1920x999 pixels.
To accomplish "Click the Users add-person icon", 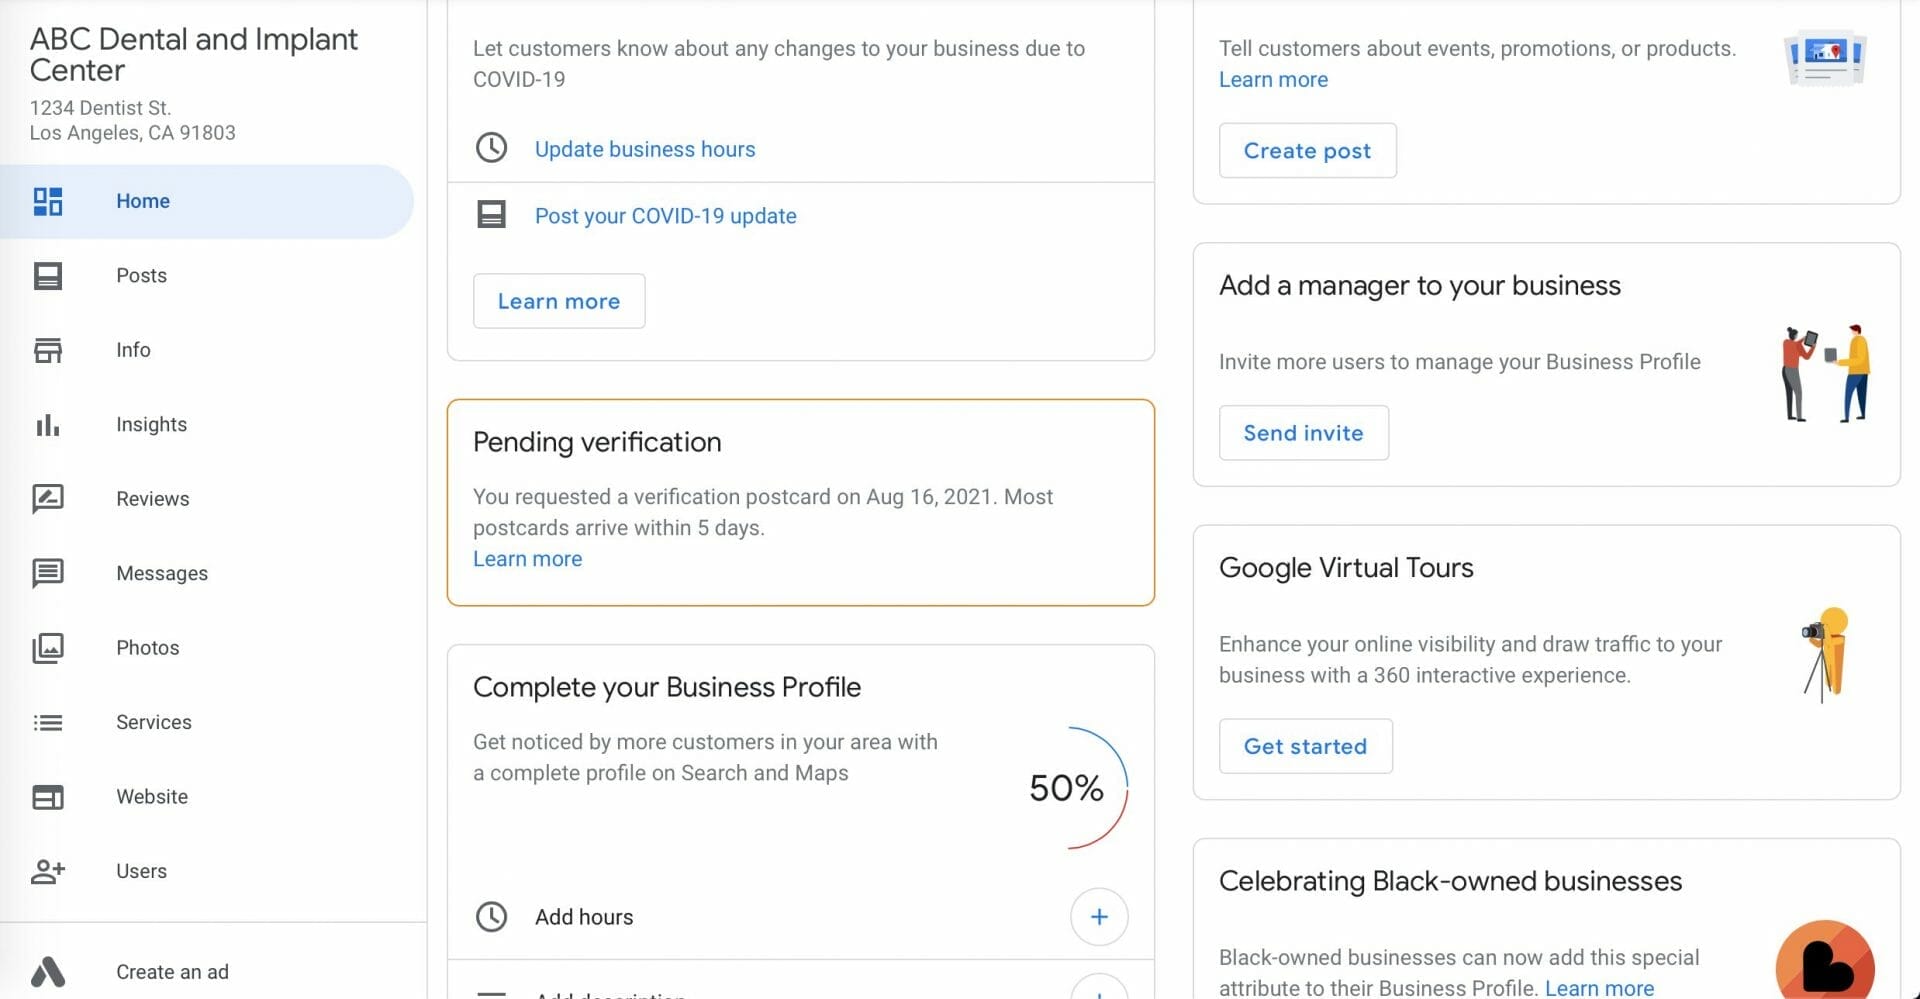I will tap(48, 871).
